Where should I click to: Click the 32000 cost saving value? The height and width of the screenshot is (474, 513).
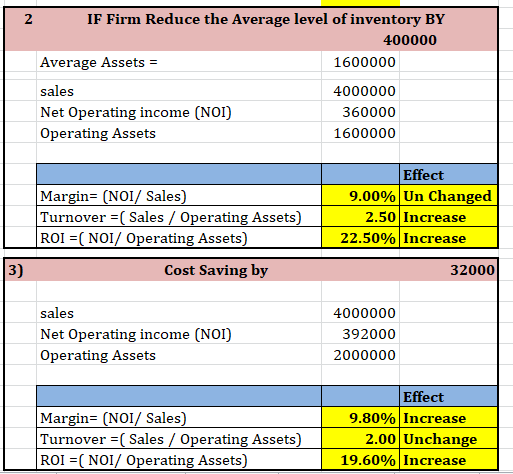(472, 270)
